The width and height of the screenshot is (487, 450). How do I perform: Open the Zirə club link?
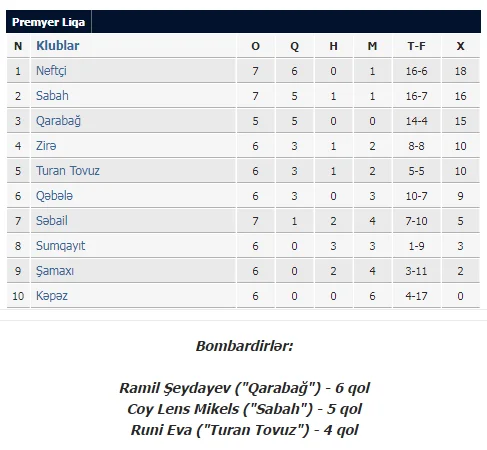click(46, 146)
